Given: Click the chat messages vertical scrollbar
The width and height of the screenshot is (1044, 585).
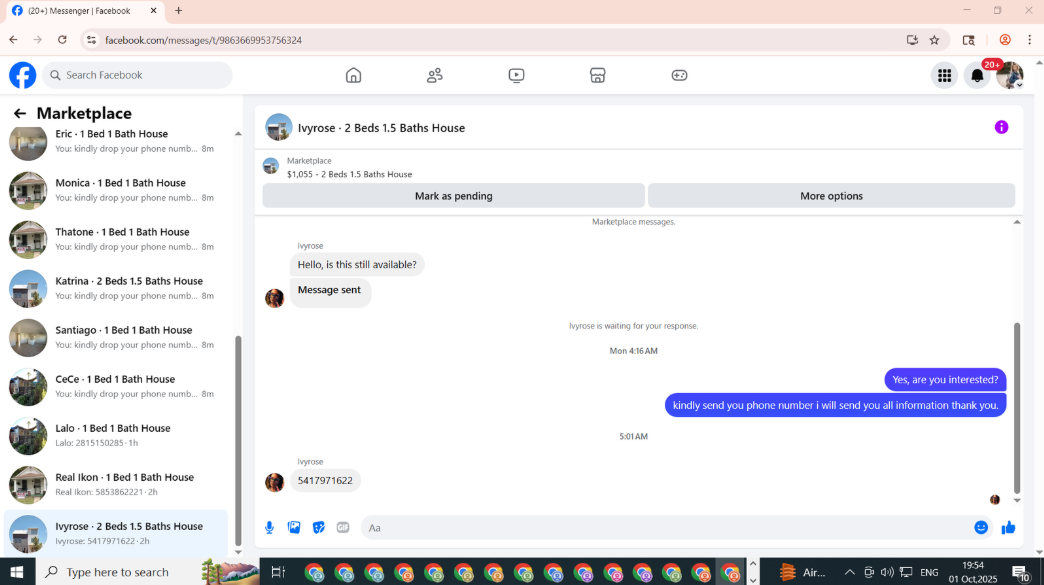Looking at the screenshot, I should point(1017,408).
